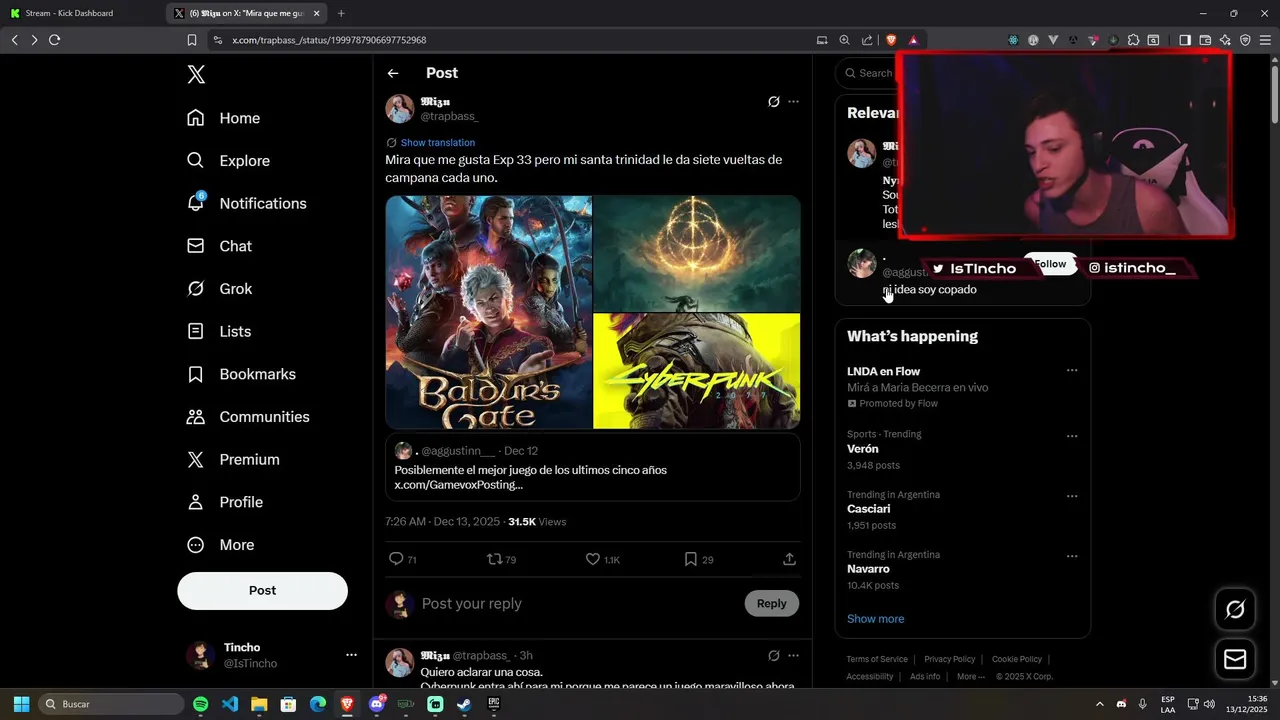Open a new browser tab
The image size is (1280, 720).
pos(341,13)
